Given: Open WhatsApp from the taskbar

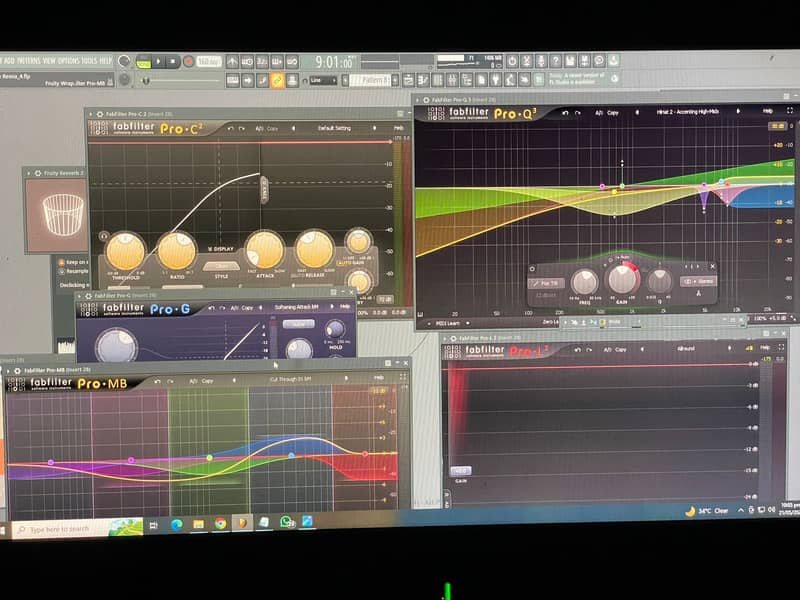Looking at the screenshot, I should coord(286,522).
